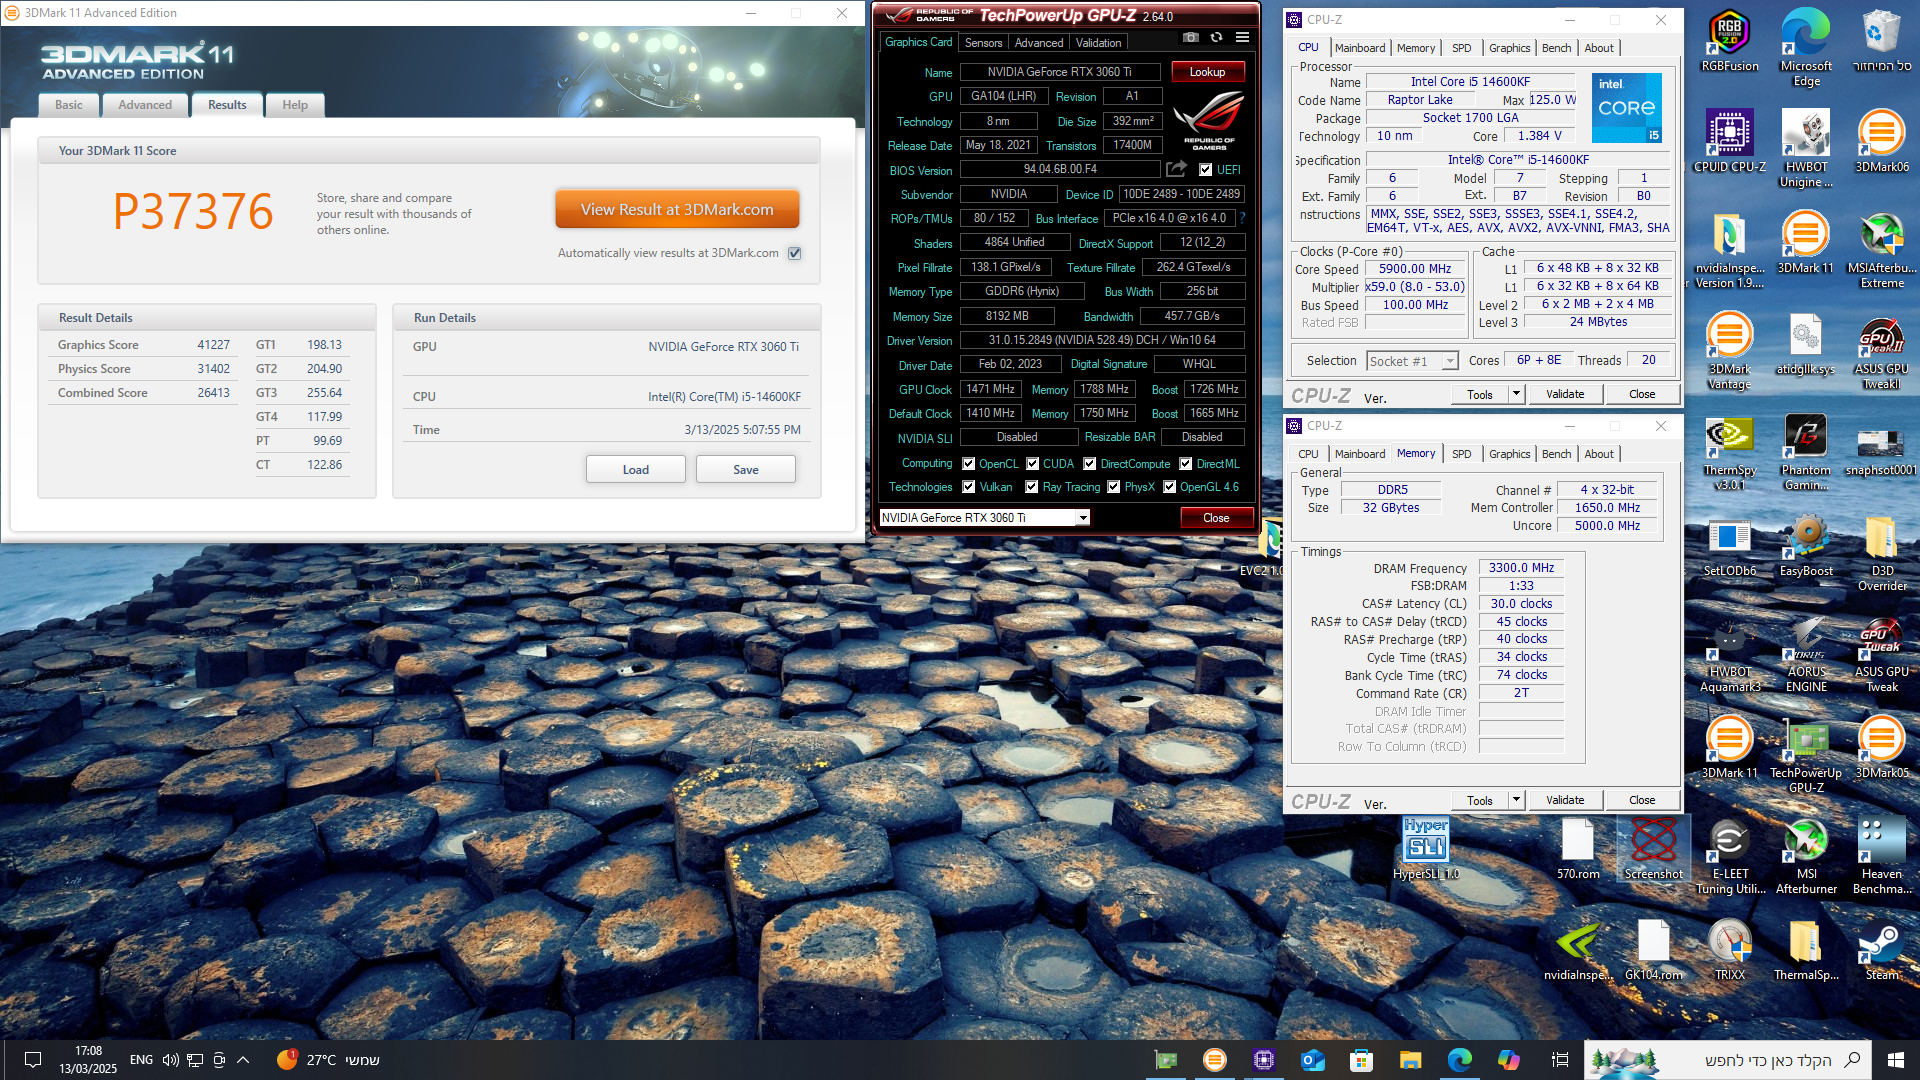This screenshot has width=1920, height=1080.
Task: Switch to the Sensors tab in GPU-Z
Action: [983, 43]
